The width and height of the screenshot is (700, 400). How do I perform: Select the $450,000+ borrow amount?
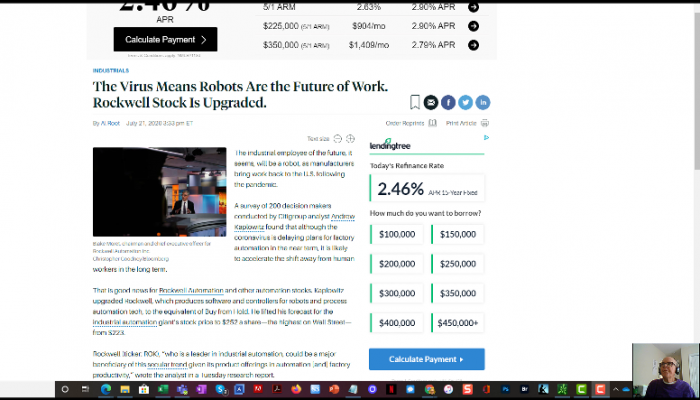coord(458,323)
